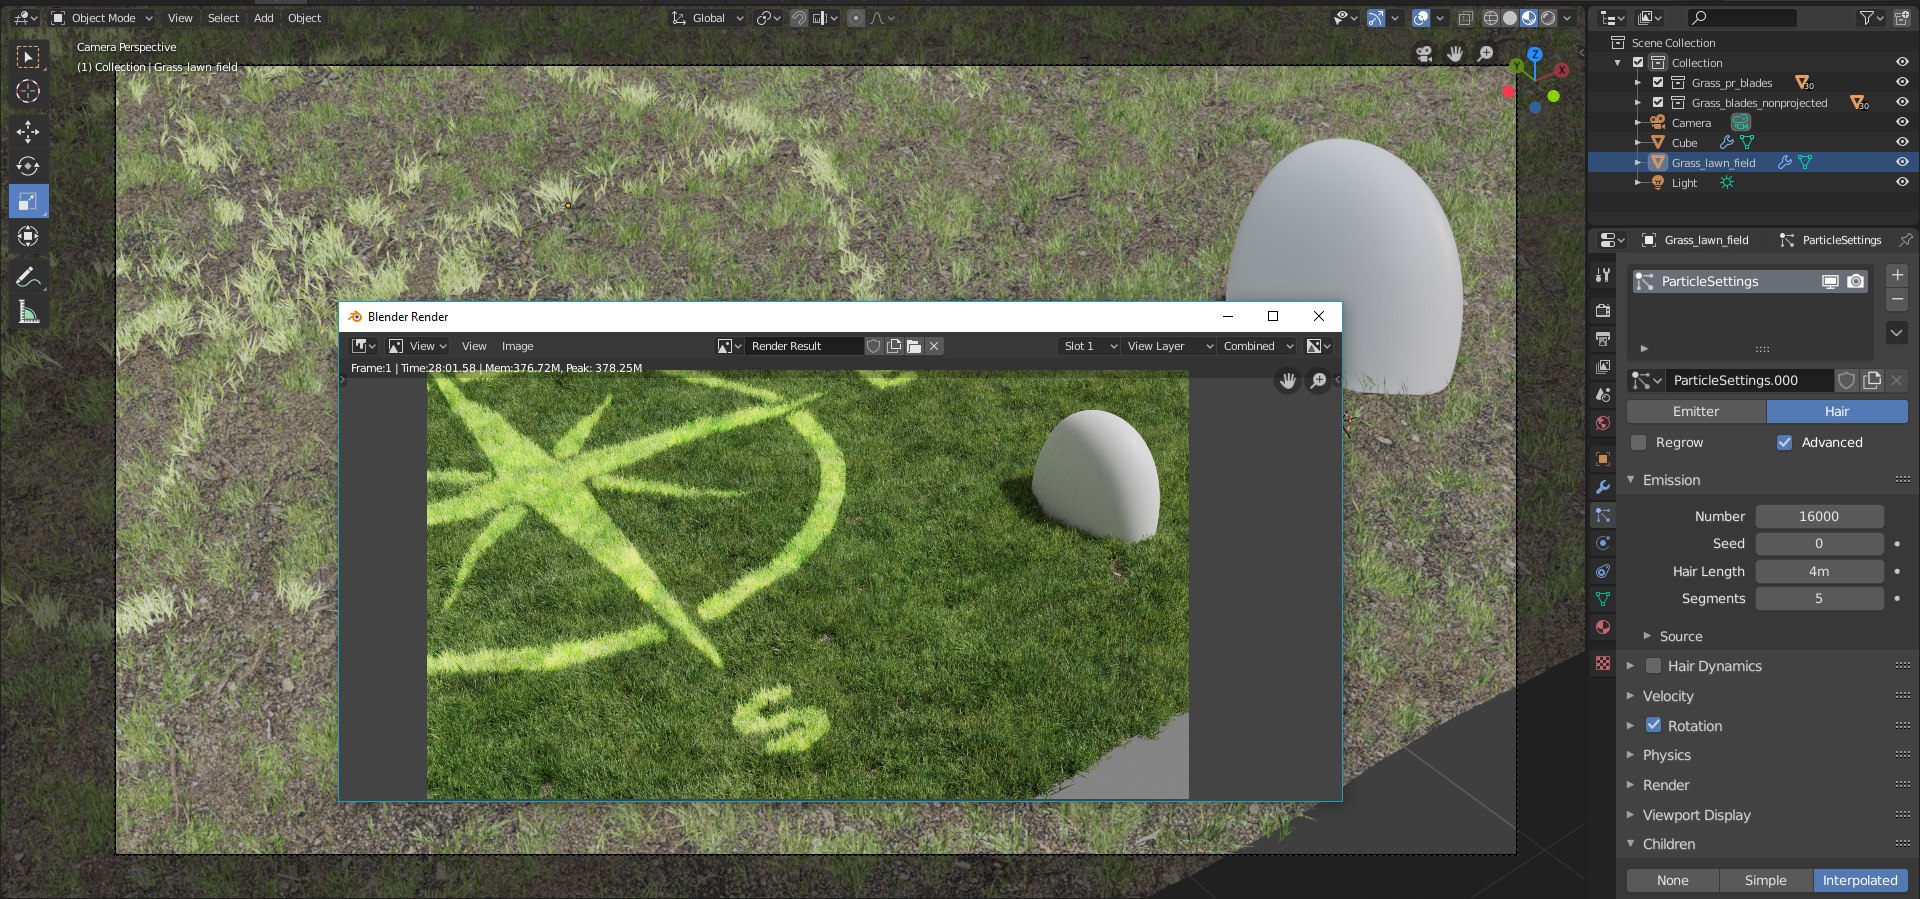This screenshot has height=899, width=1920.
Task: Click the viewport zoom magnifier icon
Action: (1486, 54)
